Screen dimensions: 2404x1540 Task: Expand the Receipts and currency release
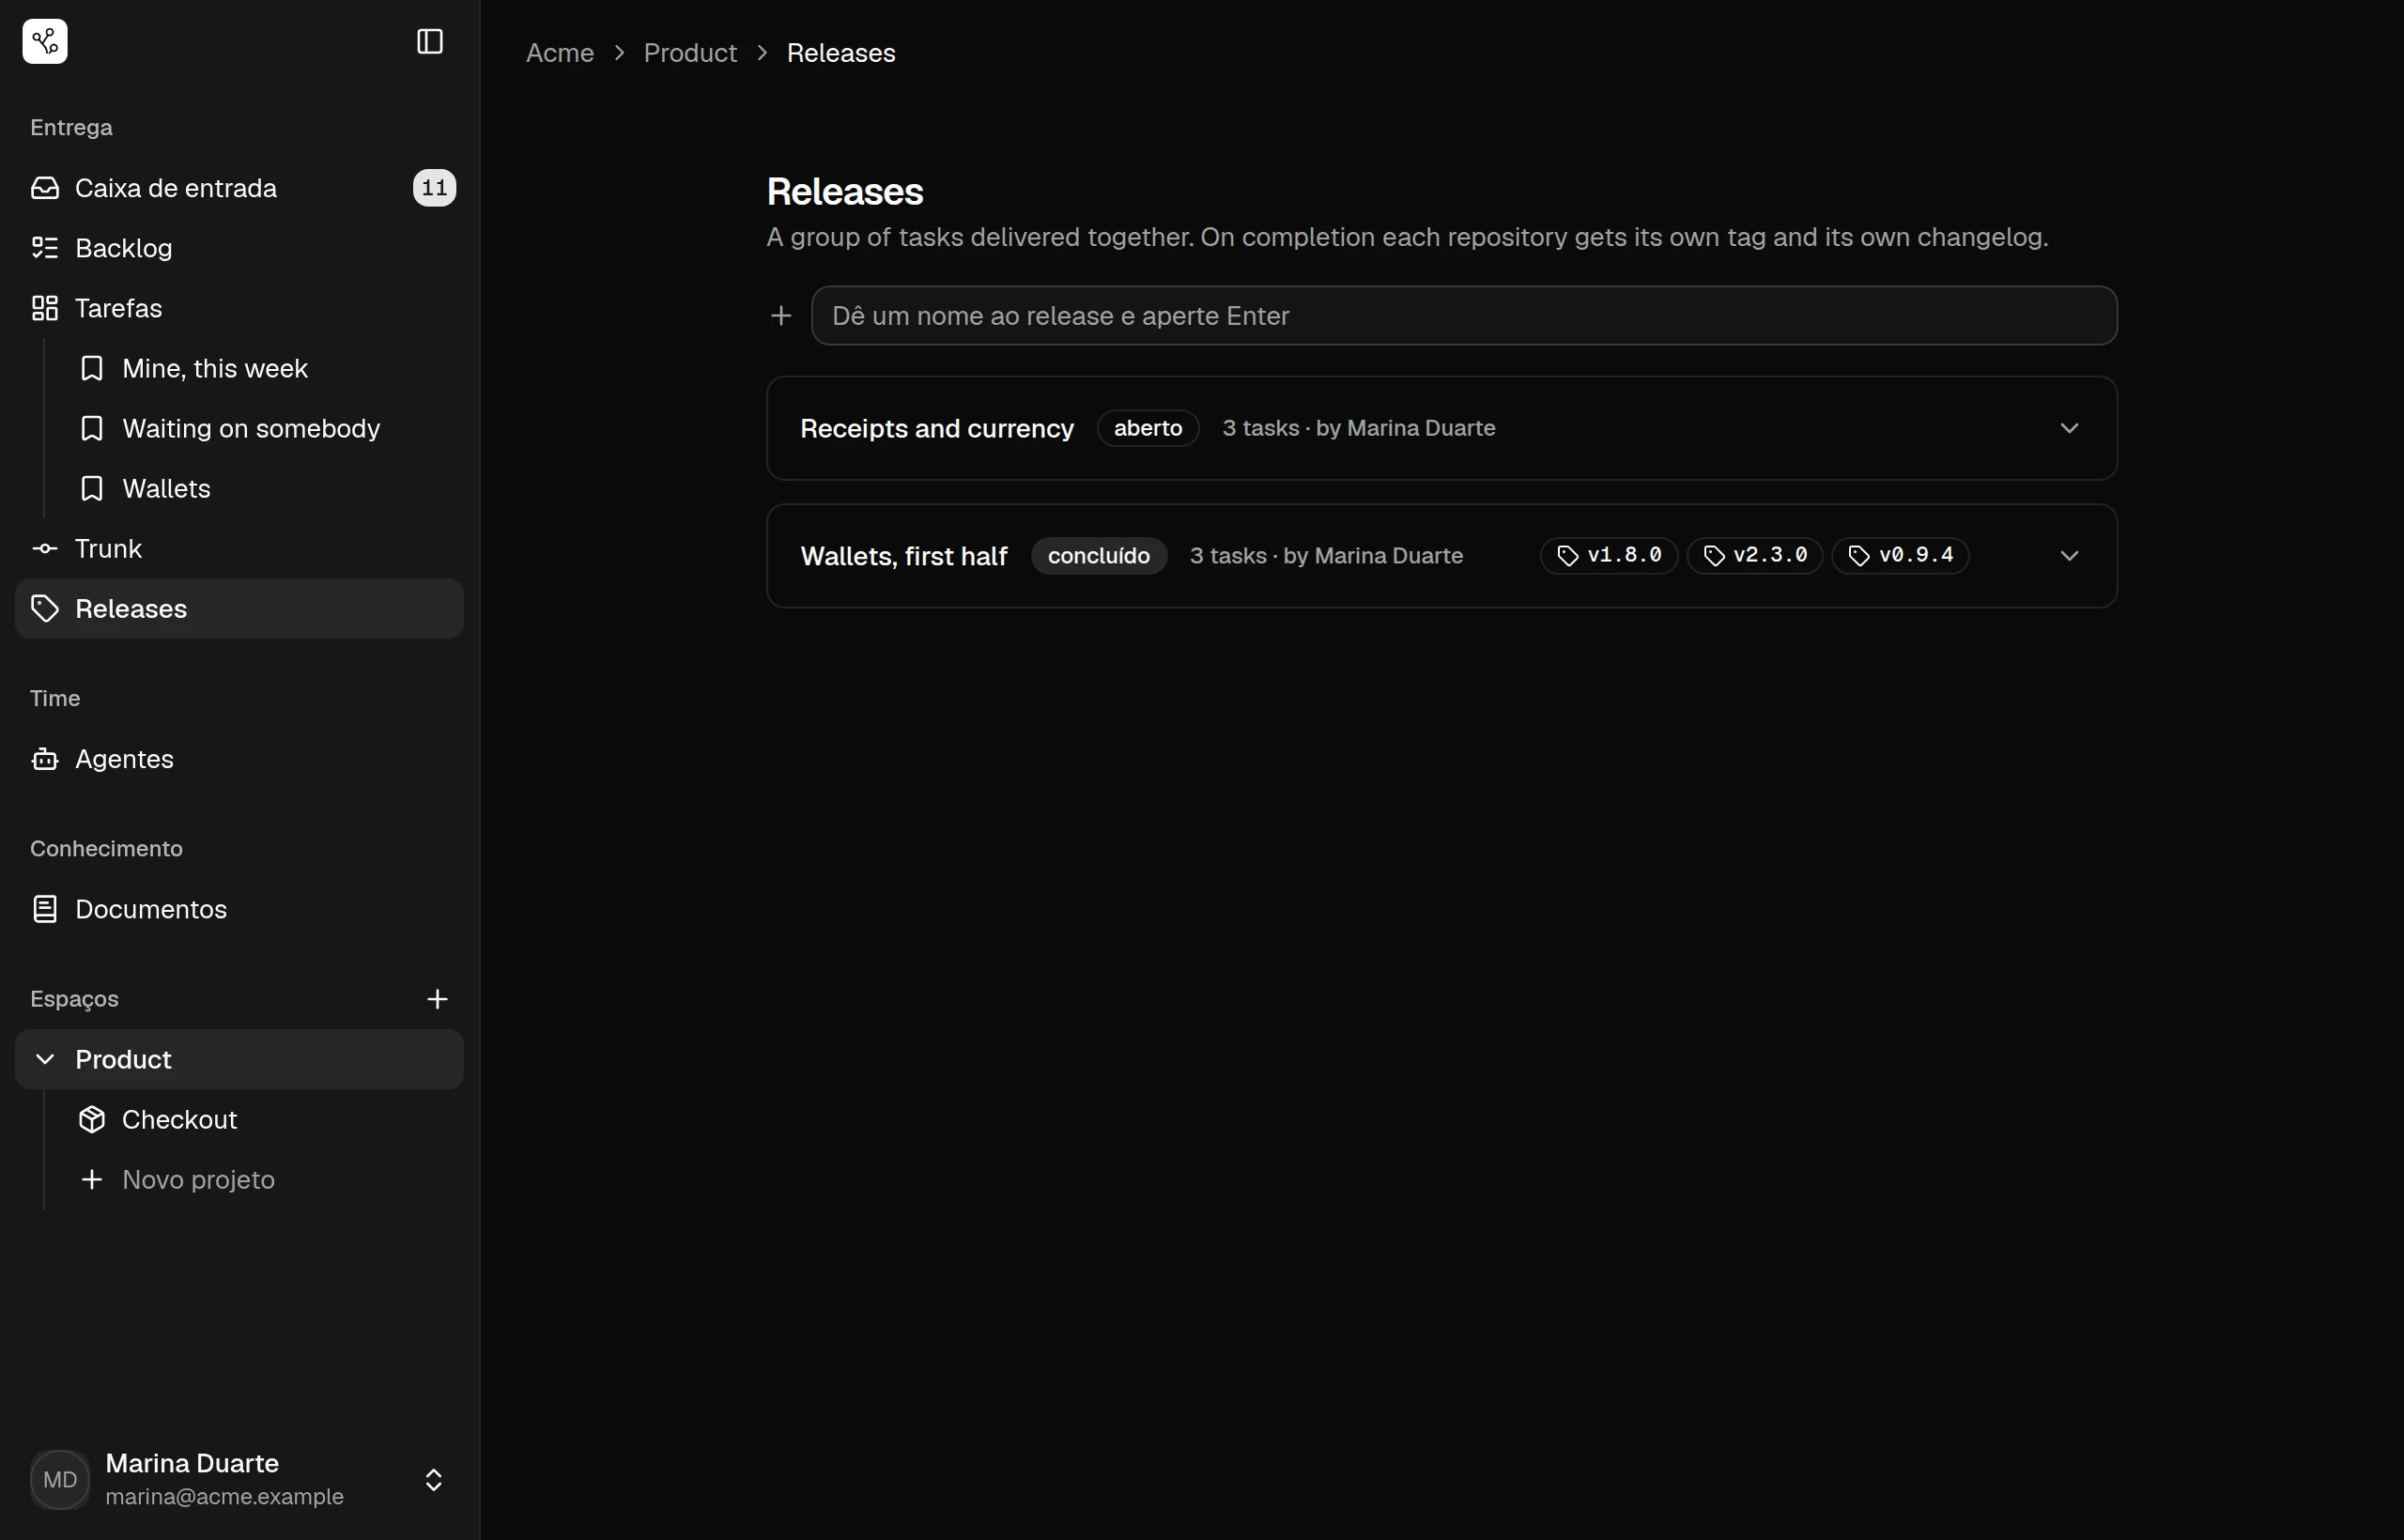(2069, 428)
